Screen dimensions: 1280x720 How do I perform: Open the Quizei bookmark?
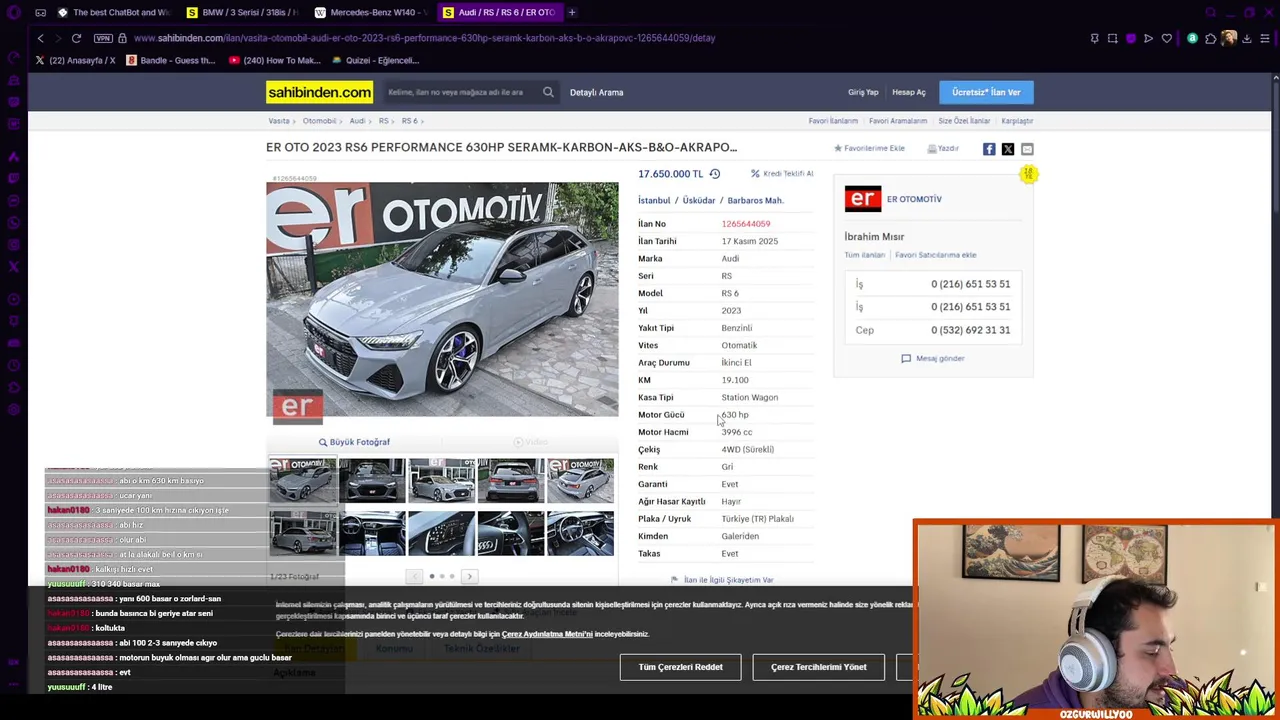pyautogui.click(x=376, y=60)
